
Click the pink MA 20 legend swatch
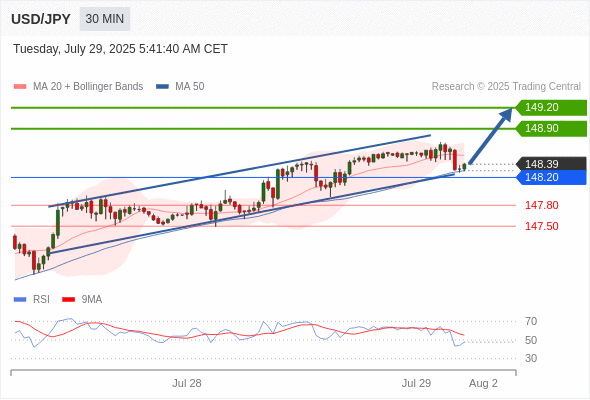click(20, 87)
